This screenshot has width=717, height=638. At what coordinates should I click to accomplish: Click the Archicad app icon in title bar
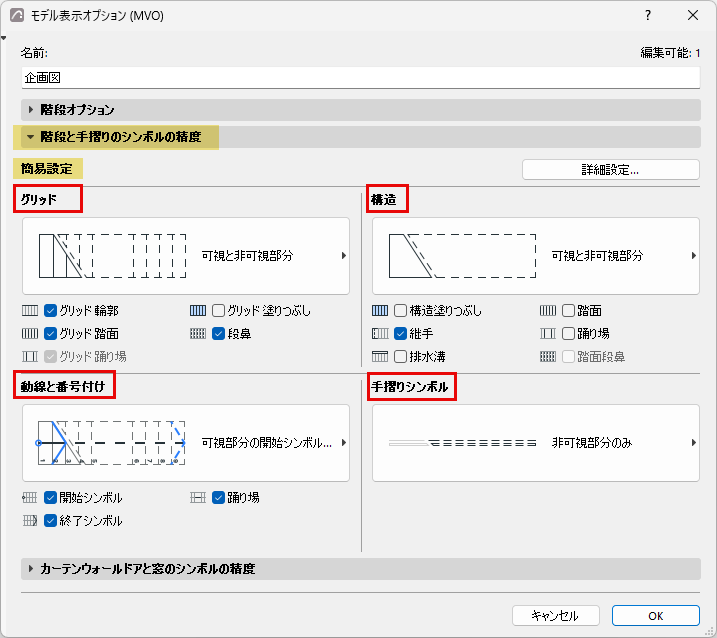point(17,15)
